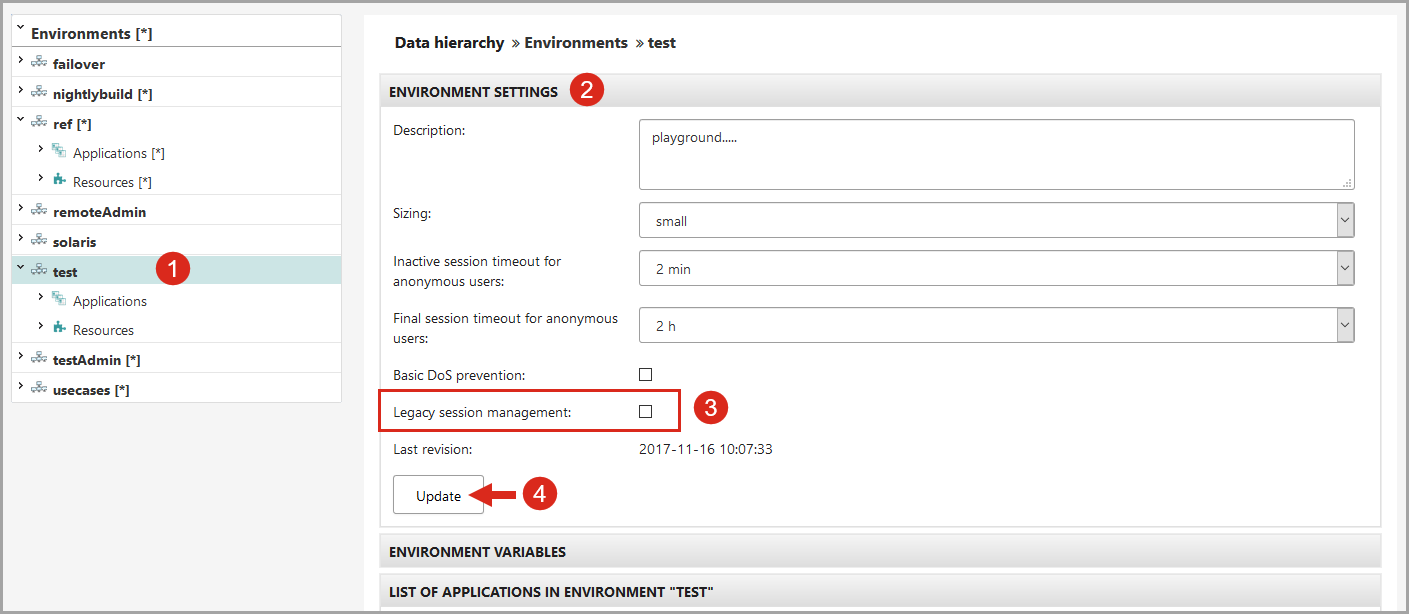Expand the testAdmin tree node
The image size is (1409, 614).
(21, 357)
